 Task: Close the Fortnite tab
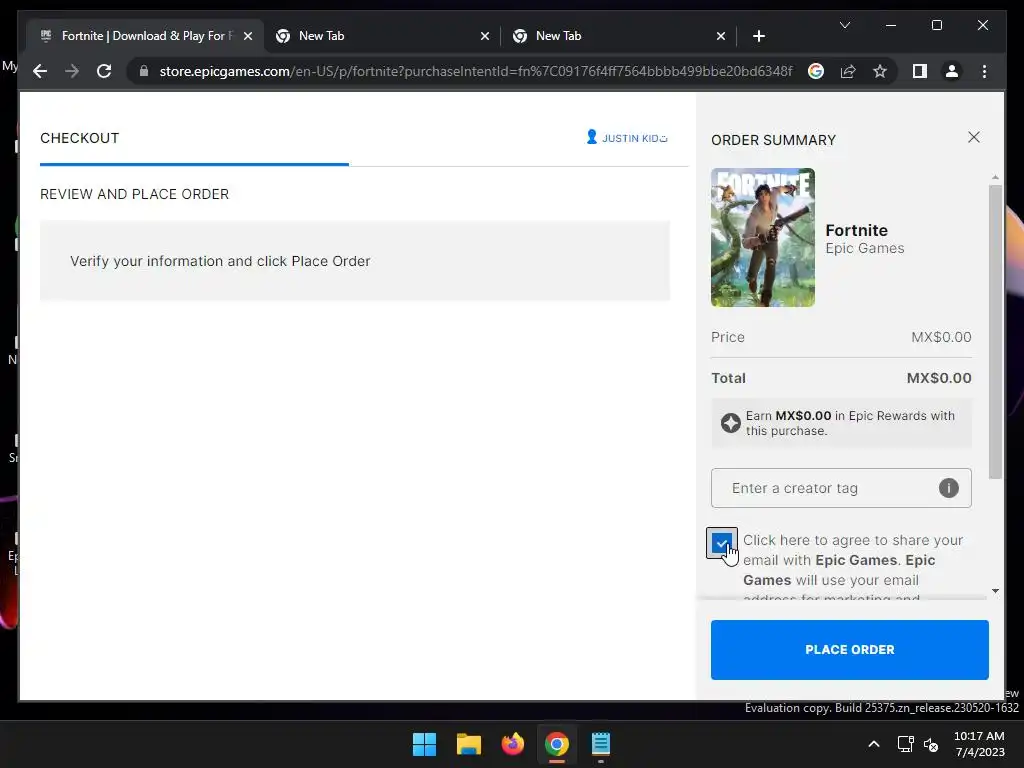pyautogui.click(x=248, y=36)
